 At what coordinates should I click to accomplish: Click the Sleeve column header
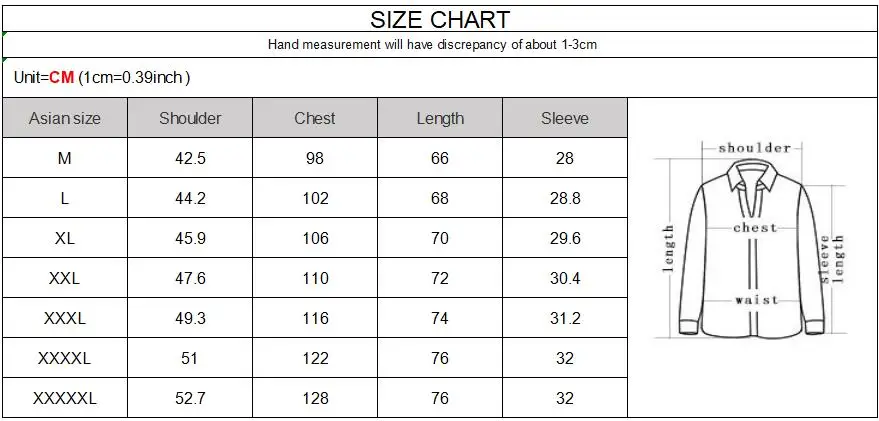(x=565, y=118)
